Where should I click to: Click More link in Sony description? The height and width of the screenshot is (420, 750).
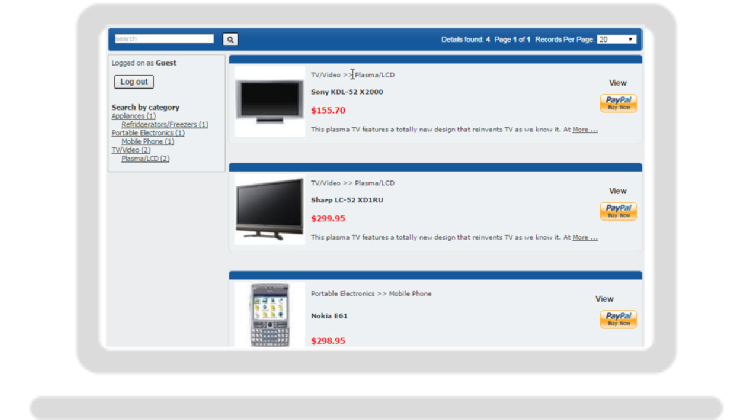(x=585, y=129)
